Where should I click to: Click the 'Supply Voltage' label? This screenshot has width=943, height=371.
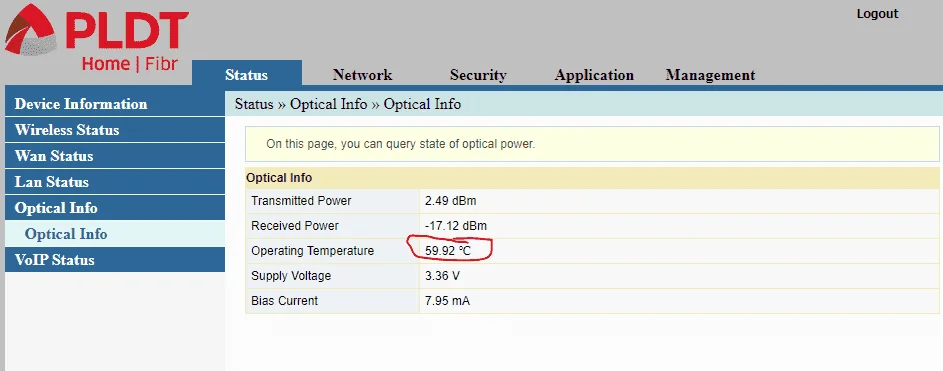(291, 276)
